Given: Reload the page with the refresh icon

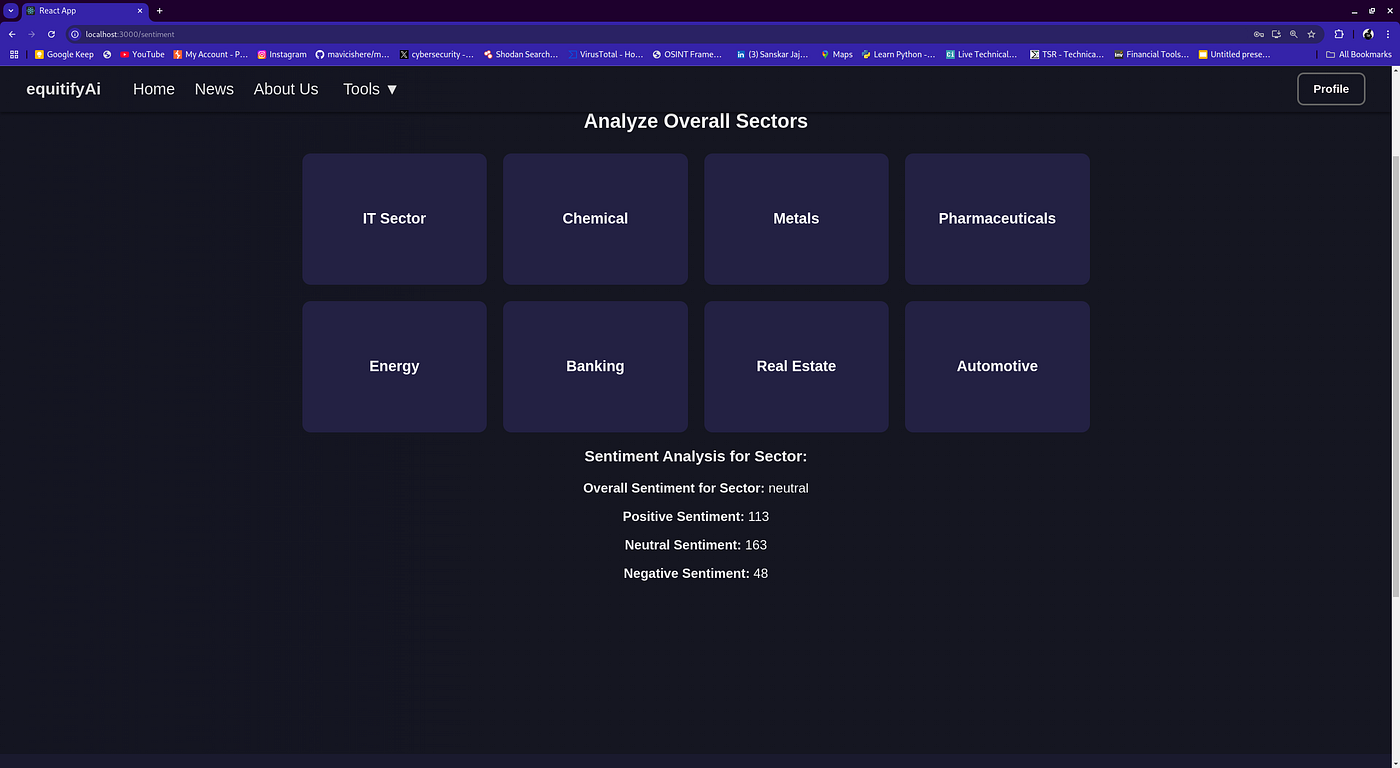Looking at the screenshot, I should [x=51, y=34].
